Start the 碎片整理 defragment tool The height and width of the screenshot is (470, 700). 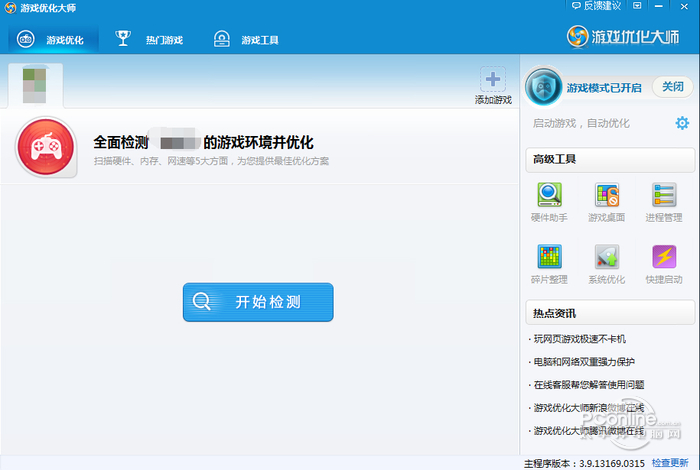tap(549, 264)
